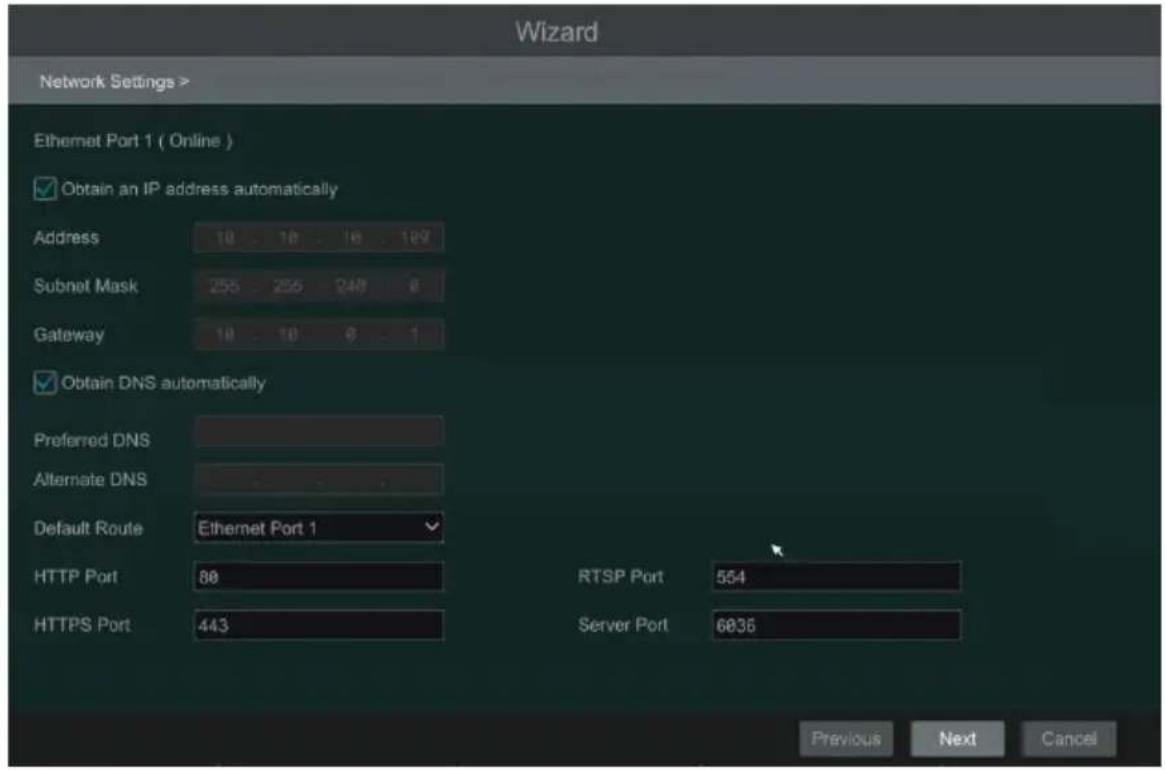Click the Default Route label
Image resolution: width=1165 pixels, height=770 pixels.
click(x=88, y=528)
